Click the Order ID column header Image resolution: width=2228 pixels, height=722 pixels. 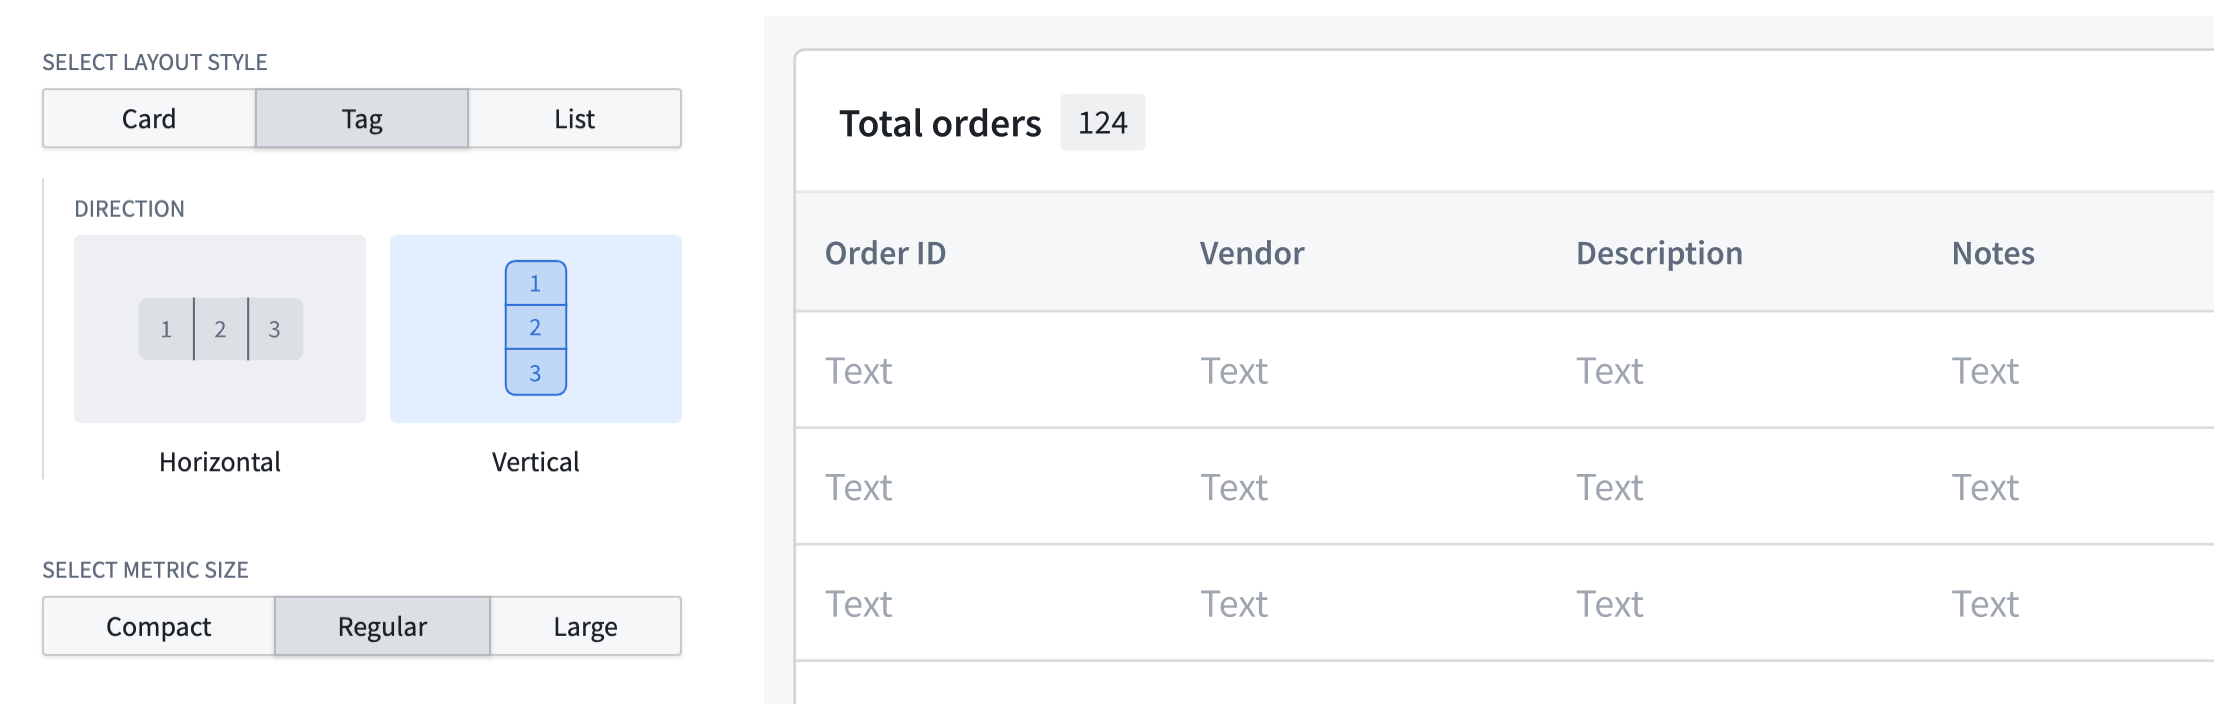click(884, 253)
